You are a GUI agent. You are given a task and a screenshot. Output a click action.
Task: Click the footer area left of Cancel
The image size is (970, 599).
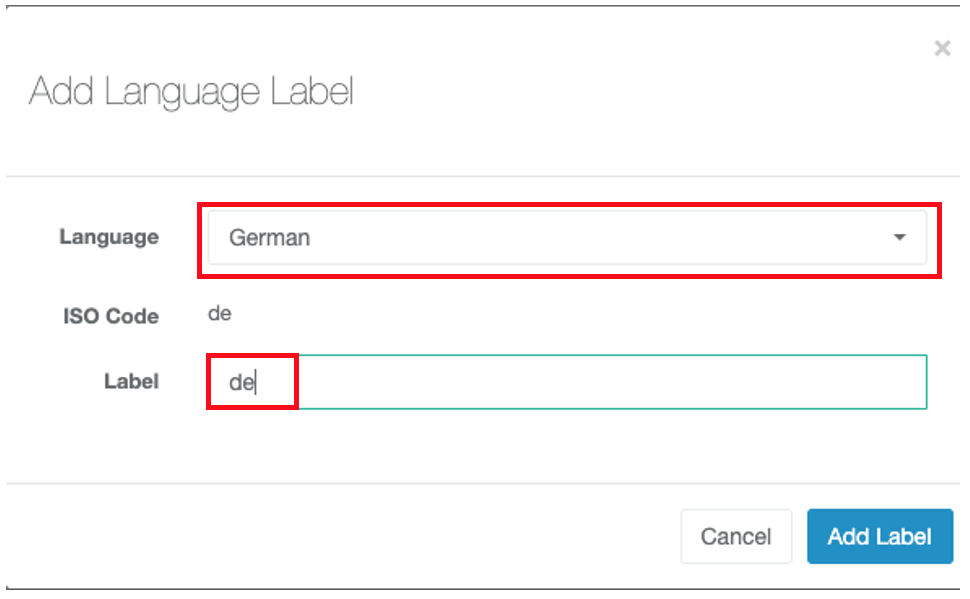[x=340, y=536]
